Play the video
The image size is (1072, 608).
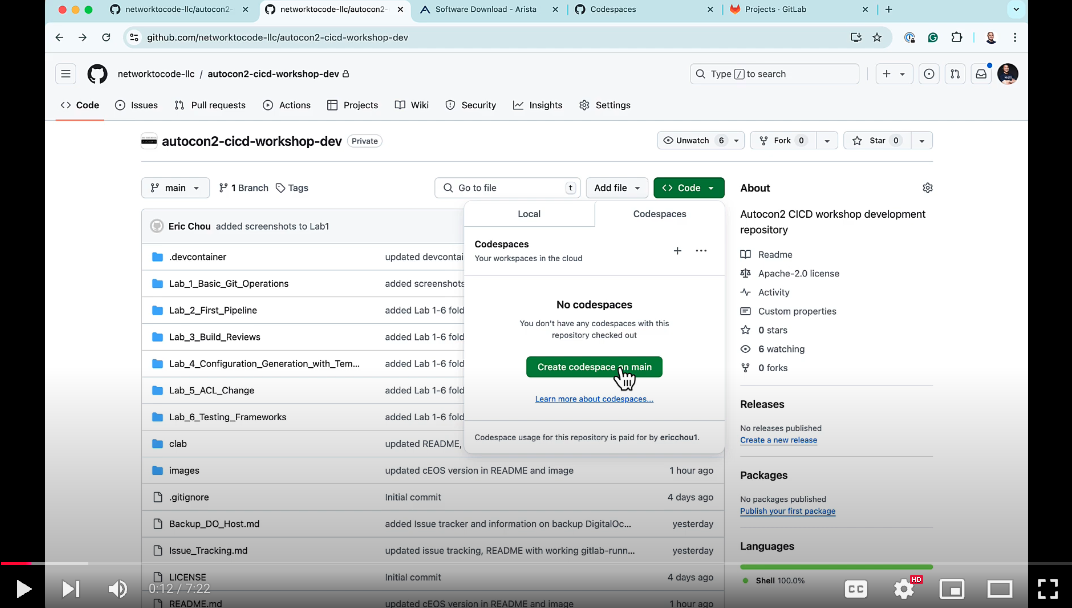pos(23,589)
